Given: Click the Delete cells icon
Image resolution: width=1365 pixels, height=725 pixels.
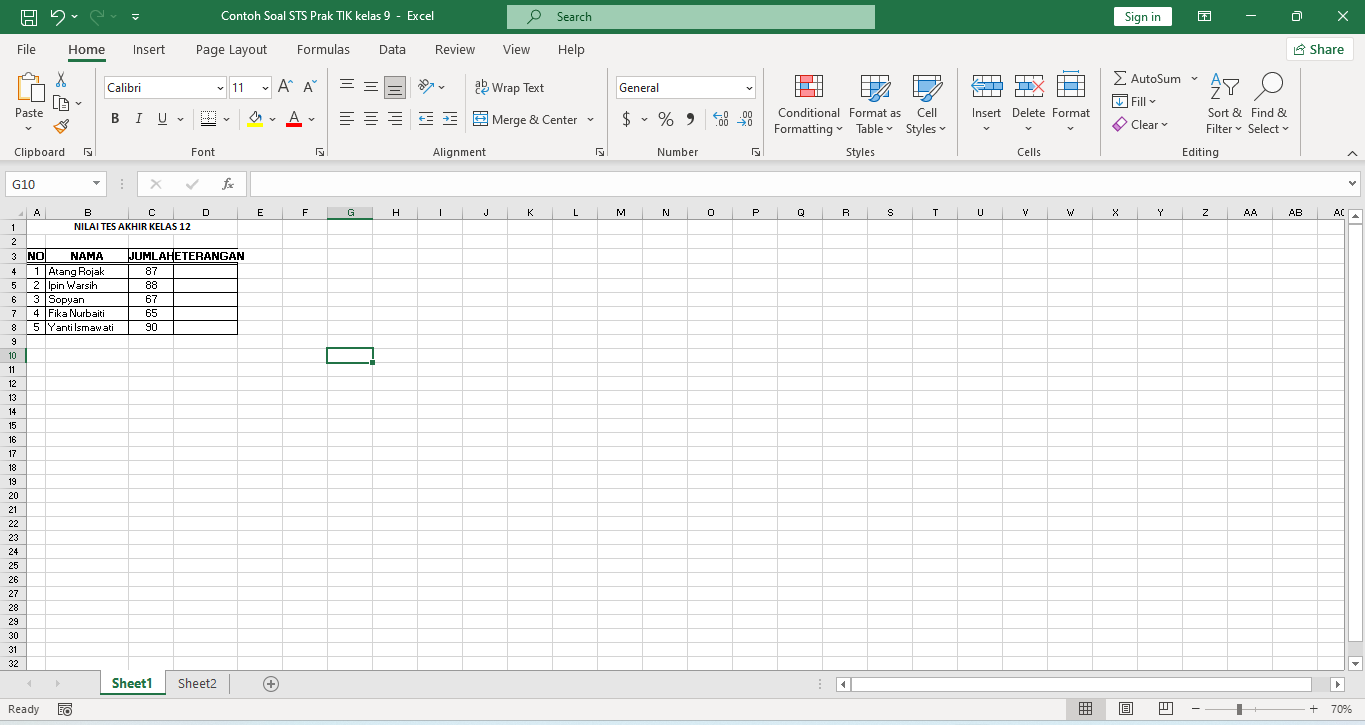Looking at the screenshot, I should click(1029, 88).
